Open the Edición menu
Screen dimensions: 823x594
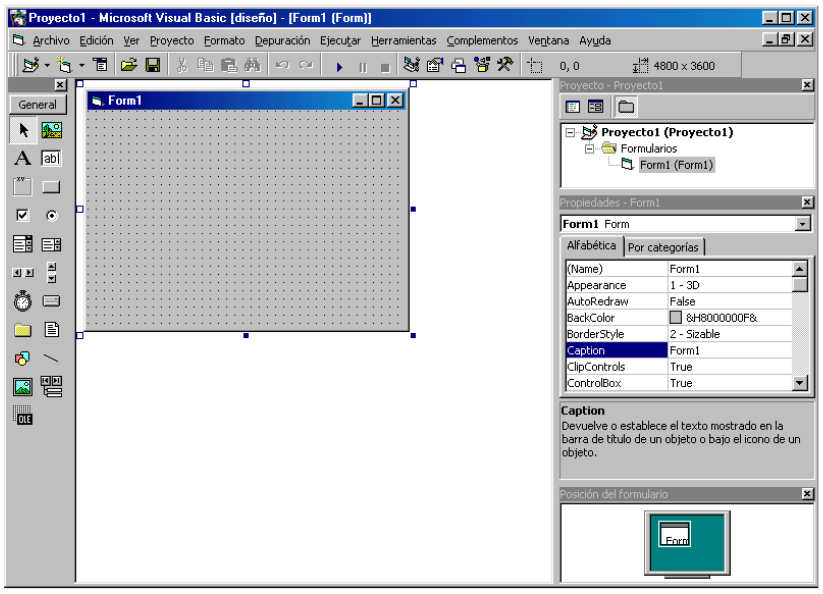tap(96, 40)
